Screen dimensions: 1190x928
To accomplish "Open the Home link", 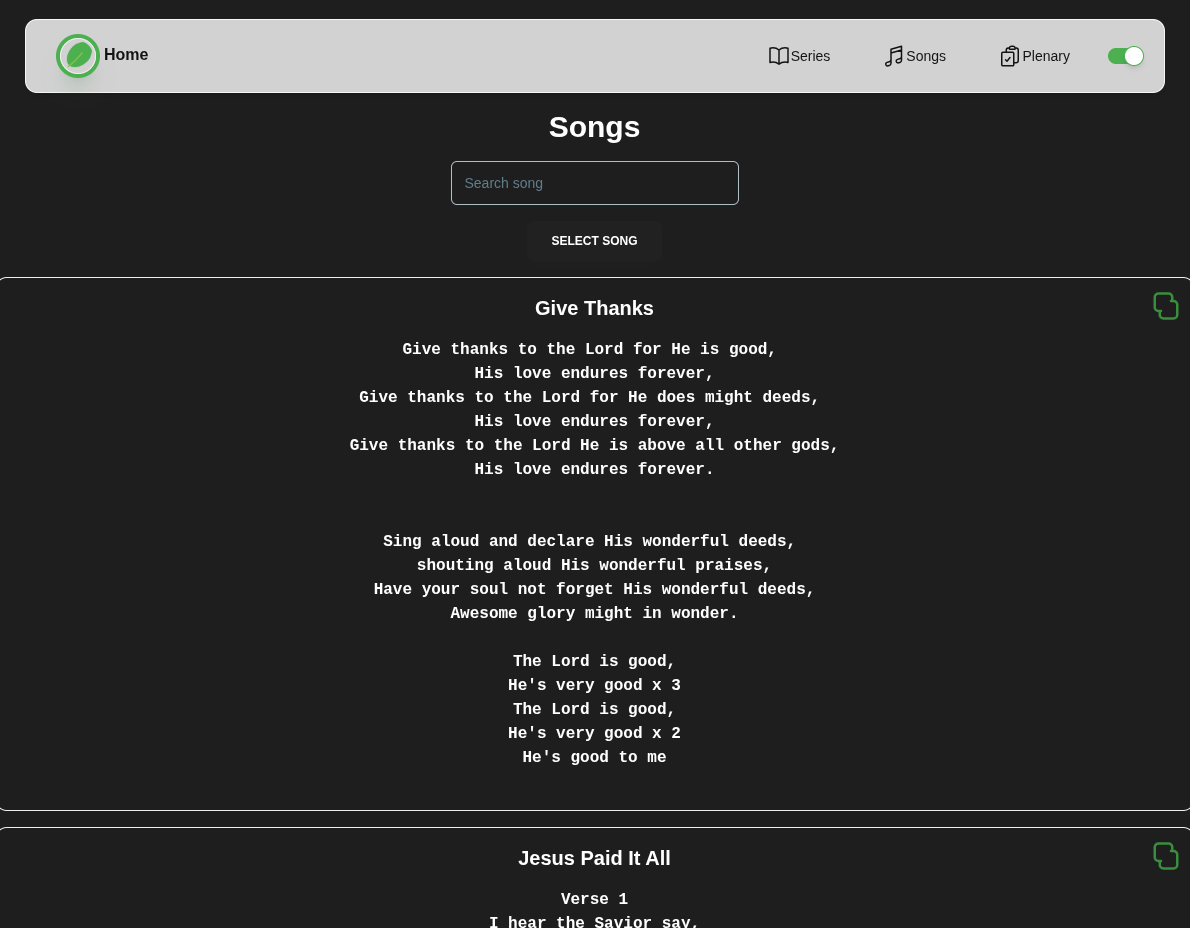I will click(126, 55).
